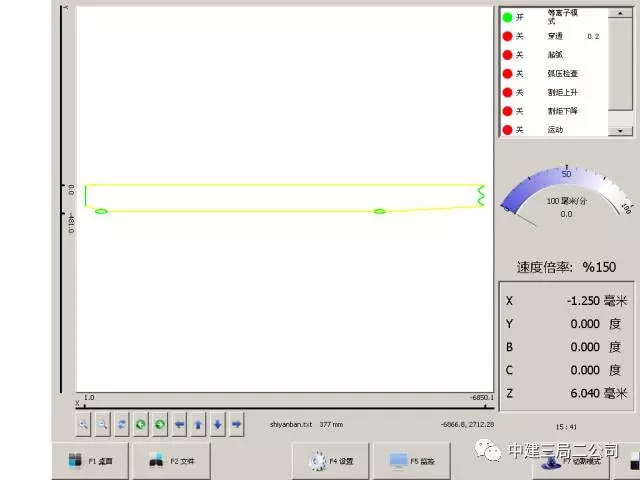Click the F5 监控 monitor button
640x480 pixels.
[411, 462]
